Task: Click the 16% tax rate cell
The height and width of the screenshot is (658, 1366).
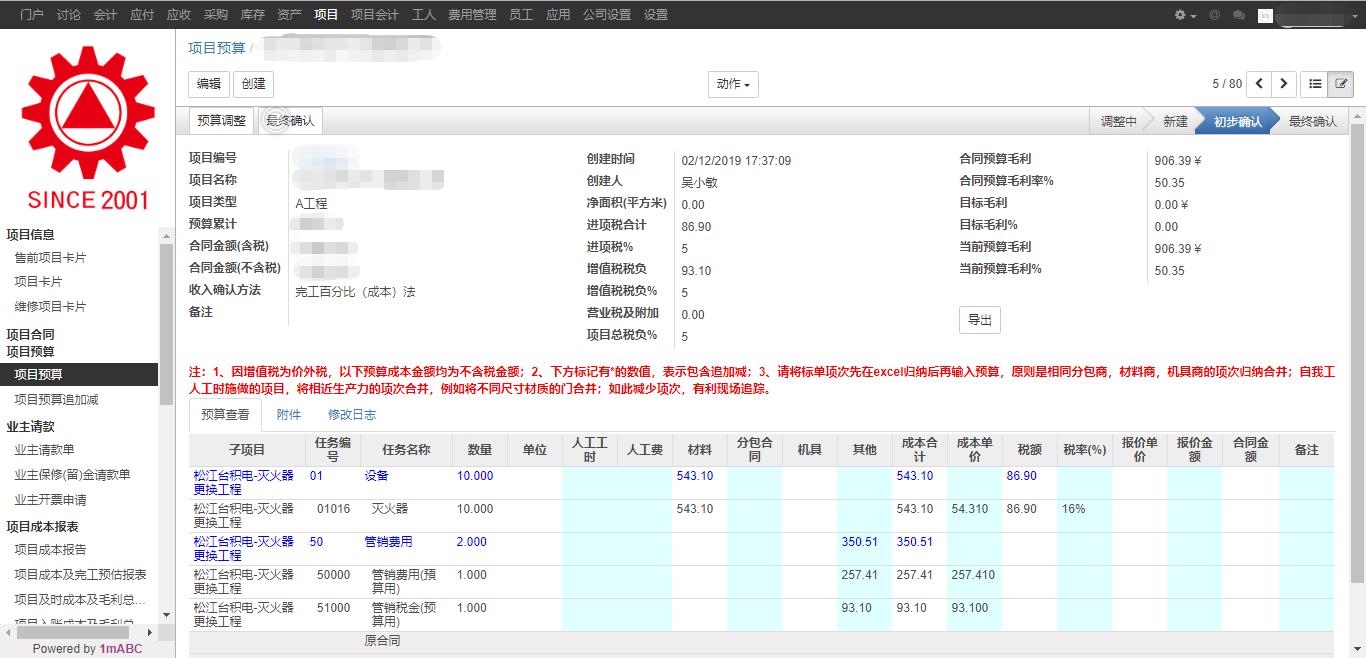Action: coord(1074,509)
